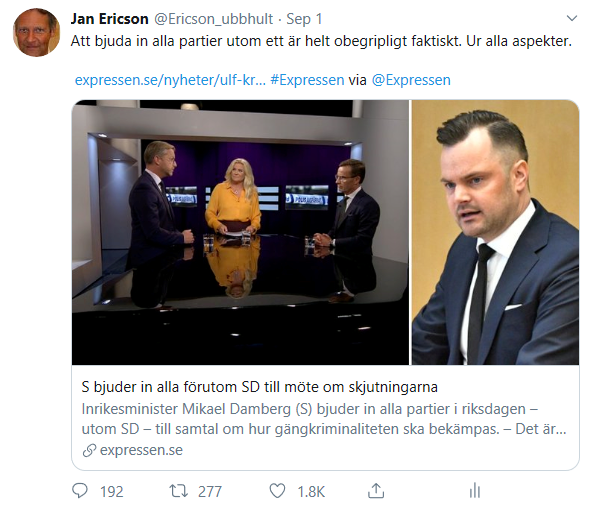Click the retweet arrows icon
The width and height of the screenshot is (593, 507).
click(178, 491)
